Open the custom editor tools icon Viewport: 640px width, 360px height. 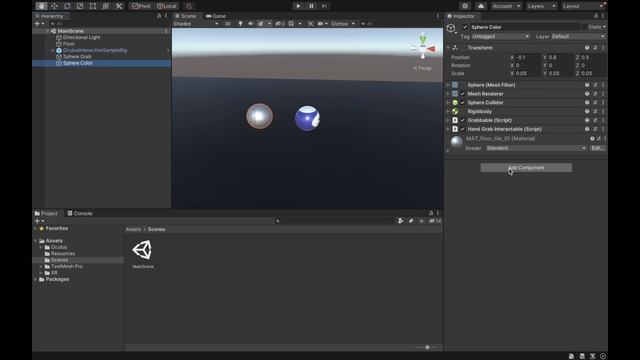coord(118,6)
